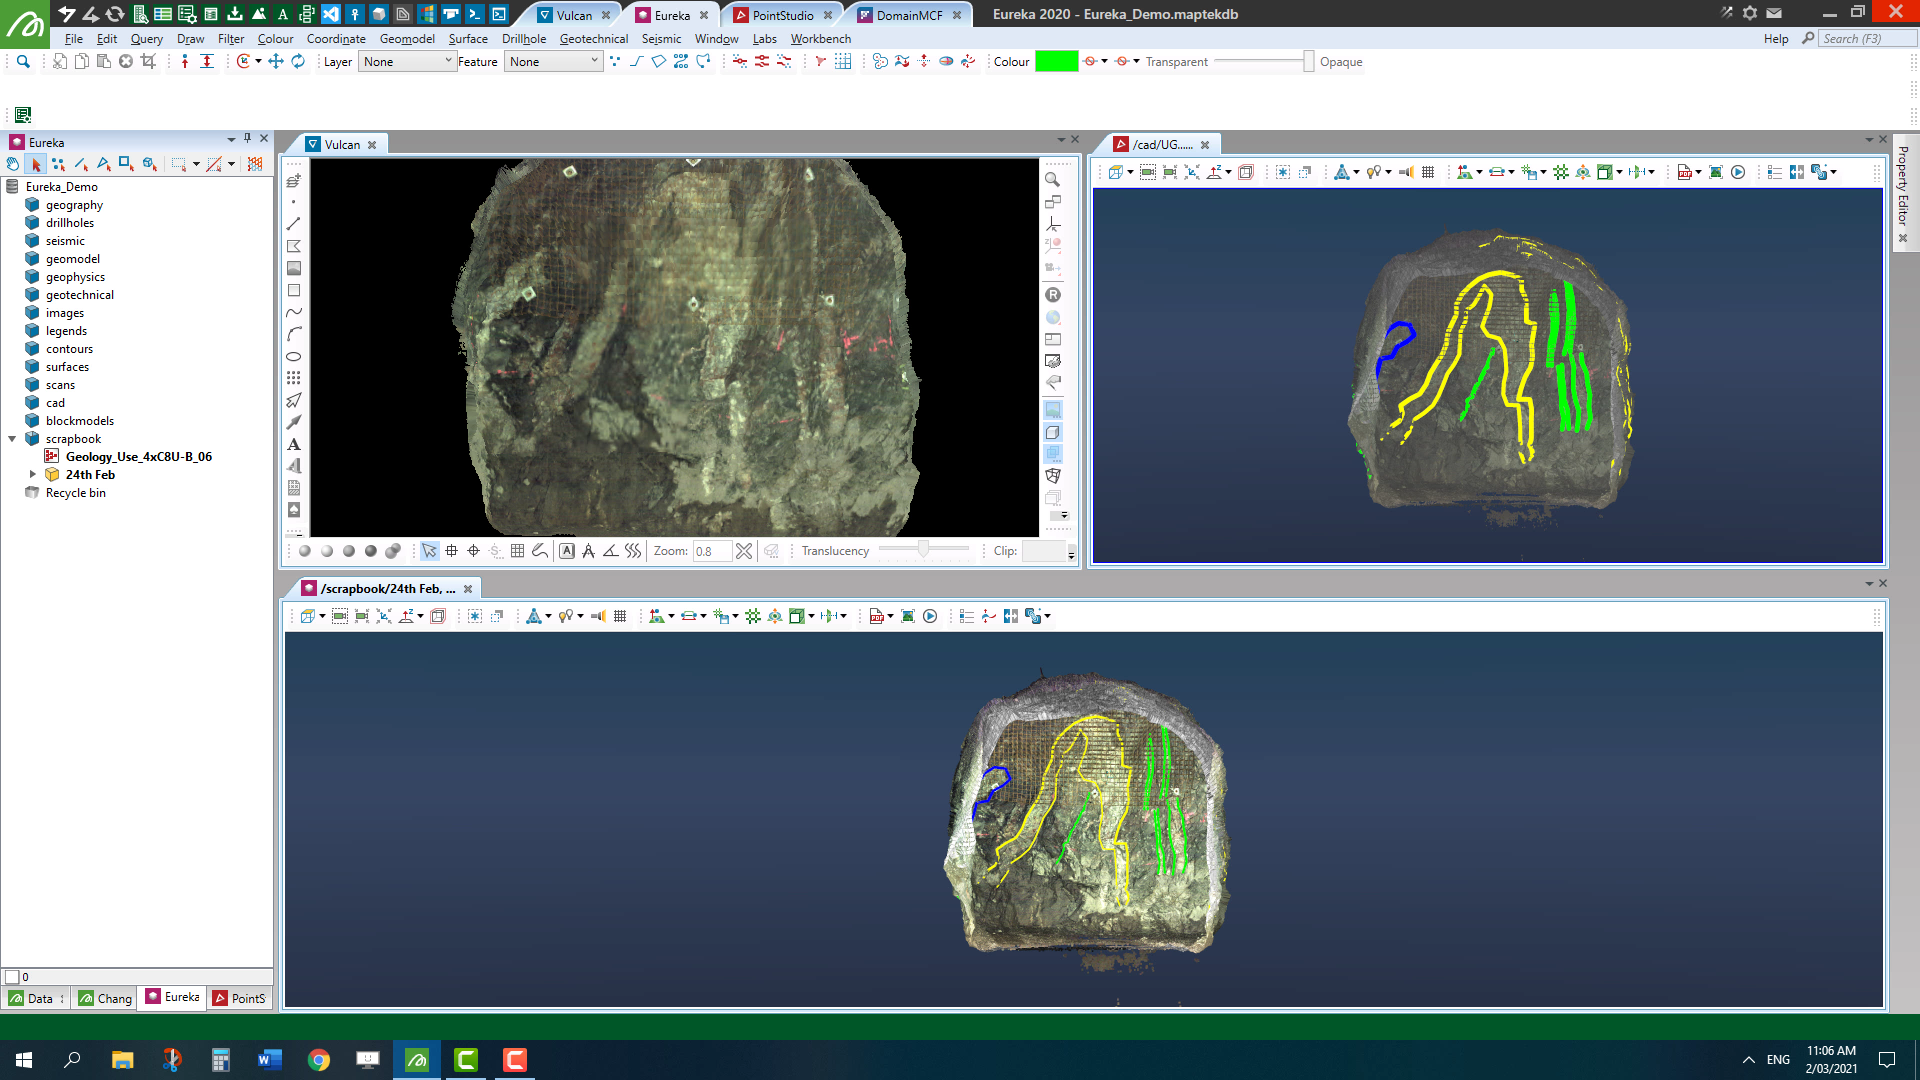The image size is (1920, 1080).
Task: Open dropdown arrow beside Colour swatch target icon
Action: click(x=1104, y=61)
